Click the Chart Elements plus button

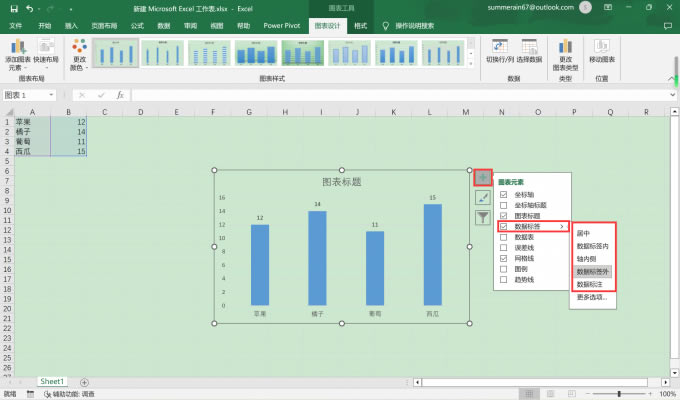click(483, 178)
